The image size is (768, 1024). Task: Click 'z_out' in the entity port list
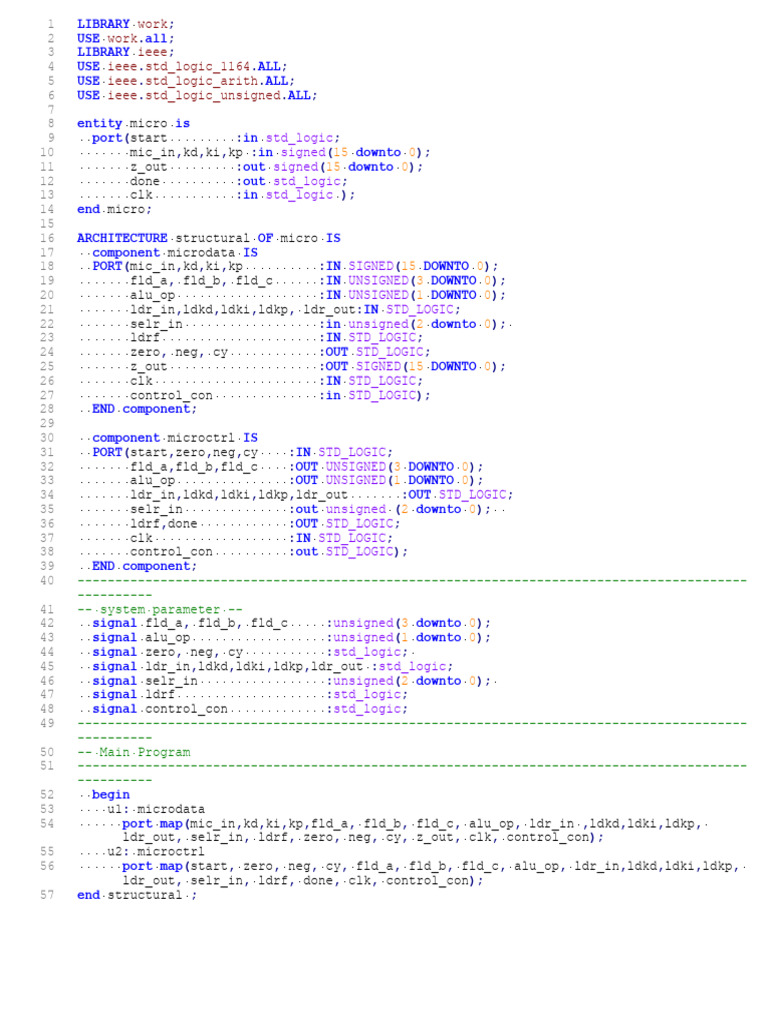click(x=148, y=167)
